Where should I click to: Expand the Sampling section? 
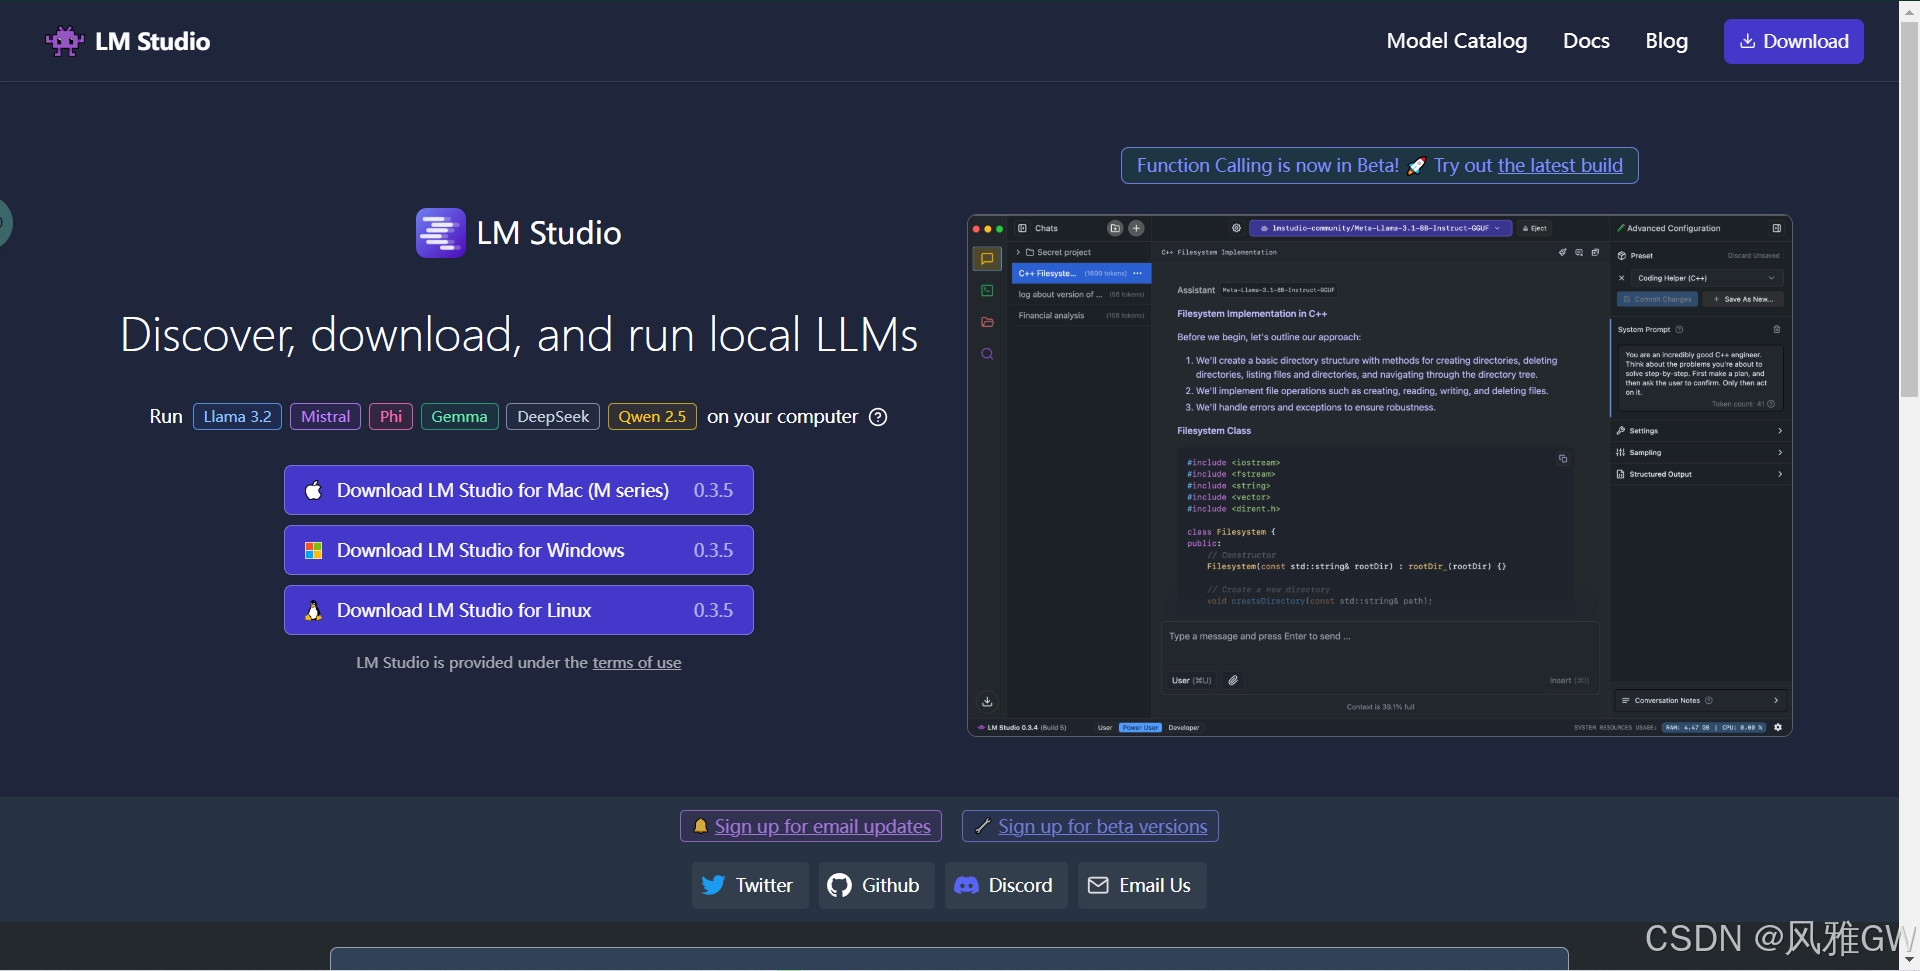pos(1699,453)
